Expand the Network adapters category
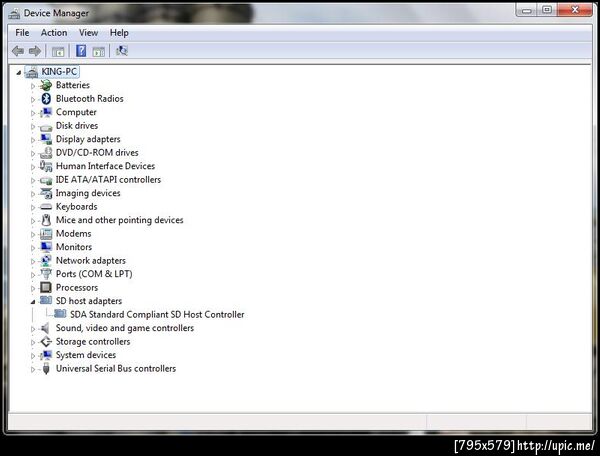 (33, 261)
